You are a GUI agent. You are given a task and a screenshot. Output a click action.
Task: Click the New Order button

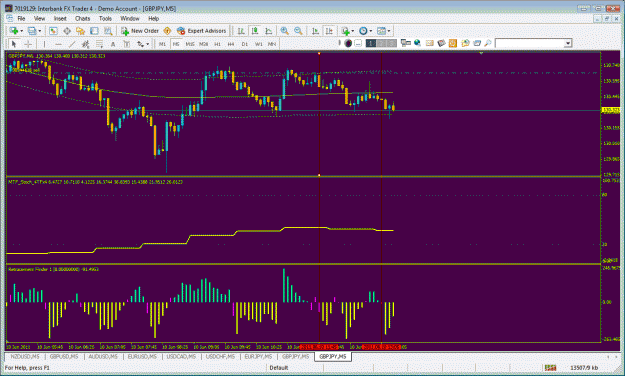click(140, 31)
